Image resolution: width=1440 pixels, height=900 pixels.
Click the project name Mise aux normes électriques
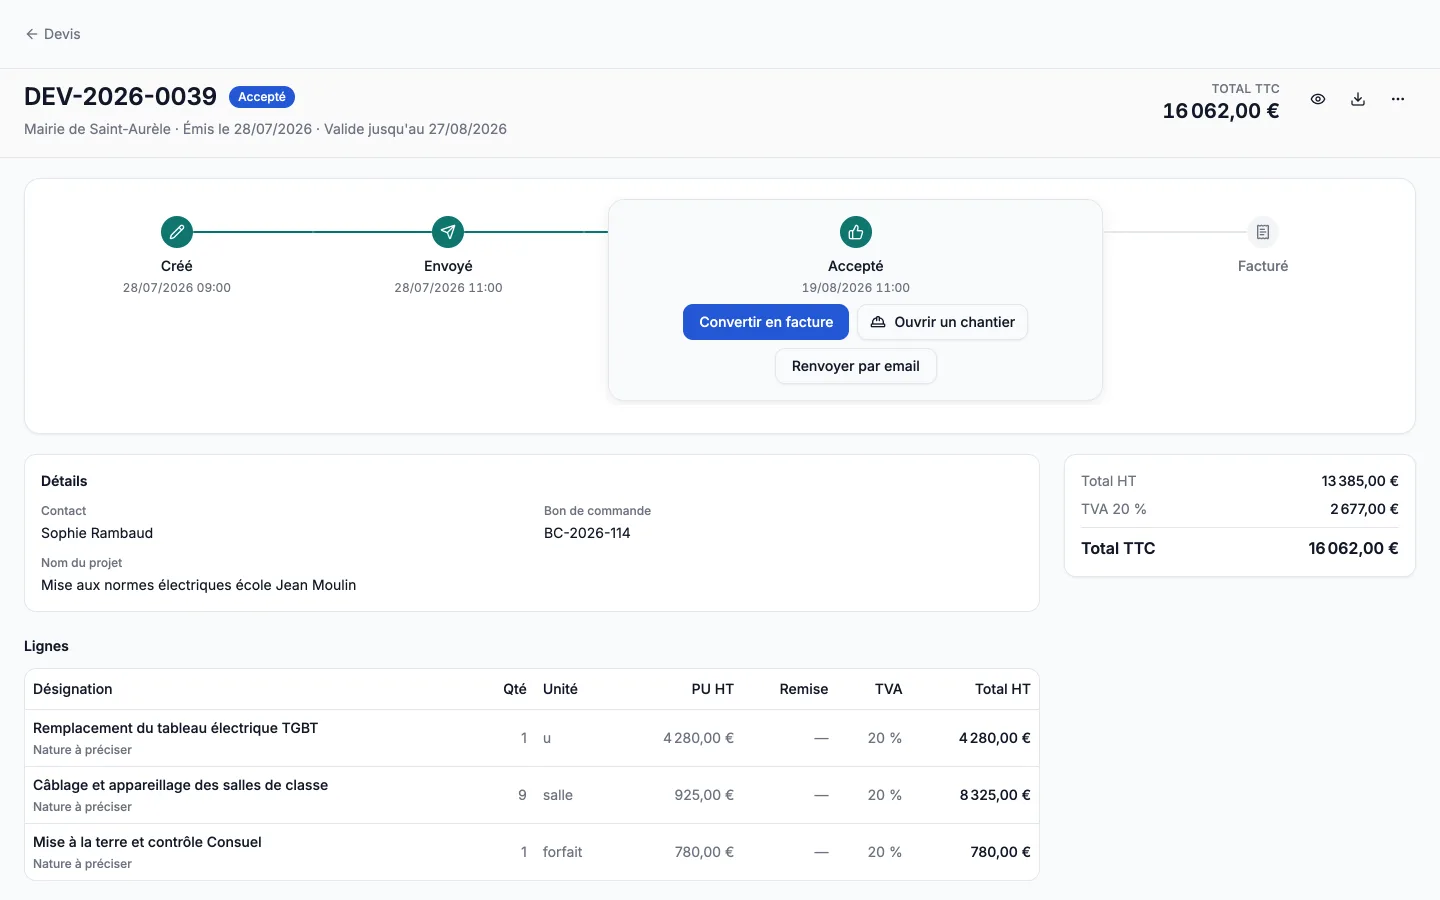(x=198, y=585)
